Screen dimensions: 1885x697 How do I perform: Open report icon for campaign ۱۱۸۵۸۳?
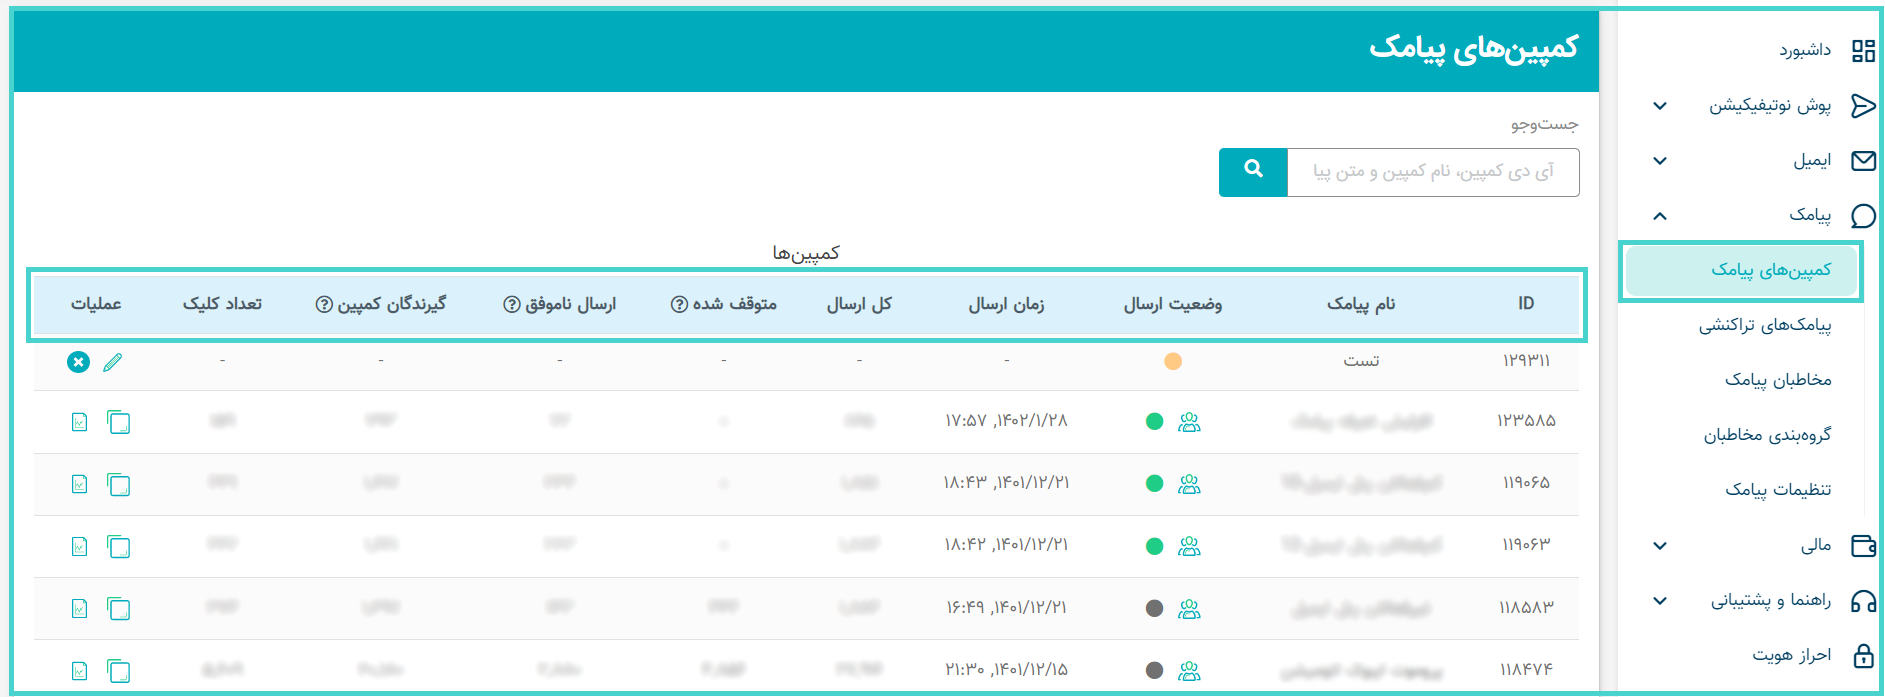click(80, 609)
